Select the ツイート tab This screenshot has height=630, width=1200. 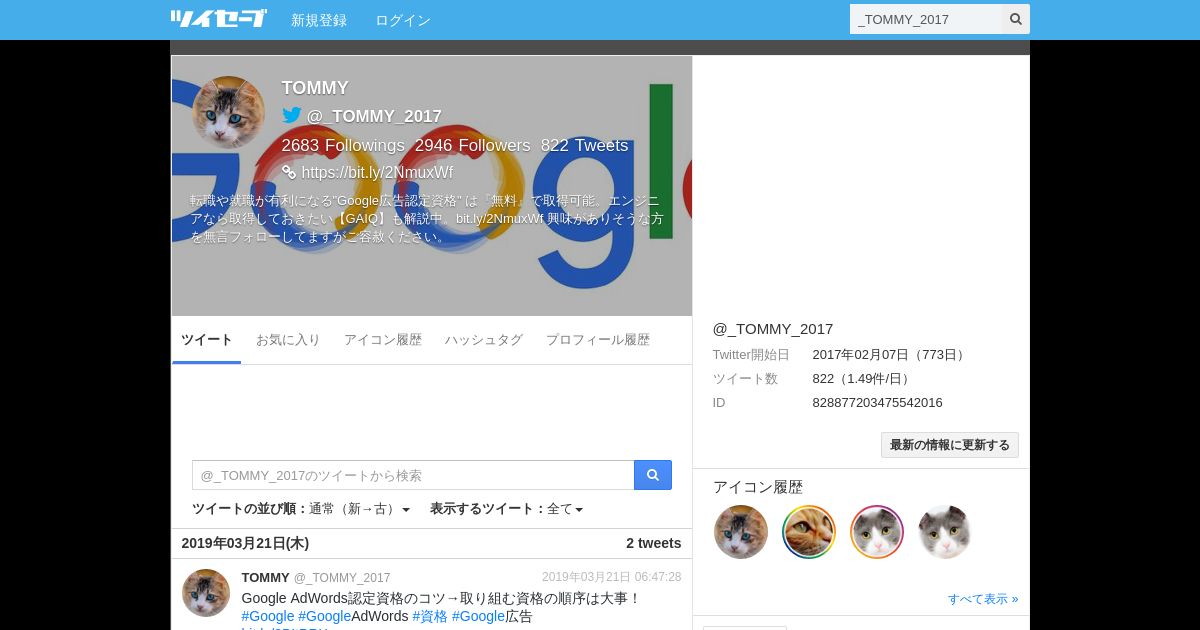(206, 340)
